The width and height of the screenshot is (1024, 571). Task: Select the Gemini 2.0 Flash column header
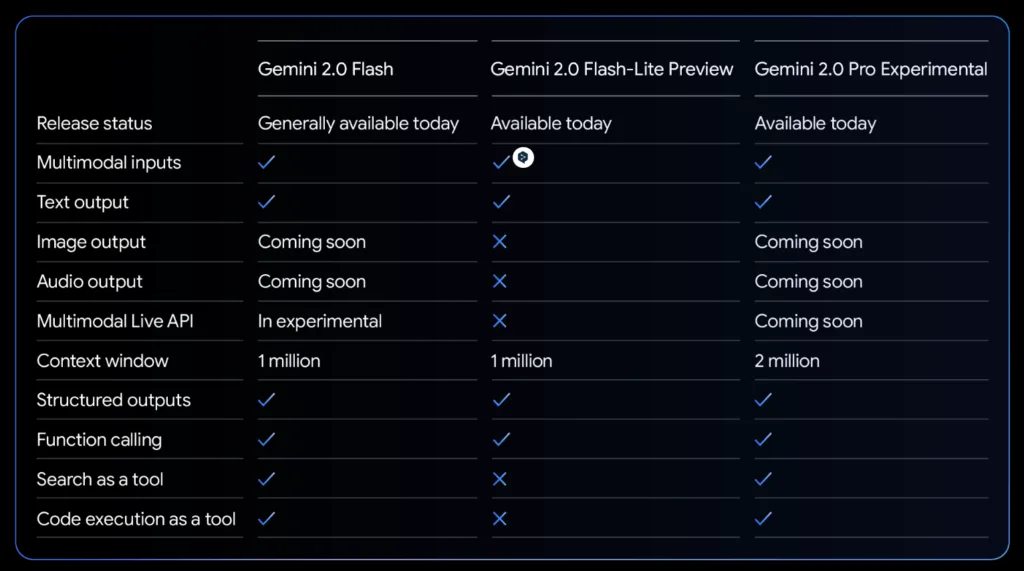click(326, 69)
